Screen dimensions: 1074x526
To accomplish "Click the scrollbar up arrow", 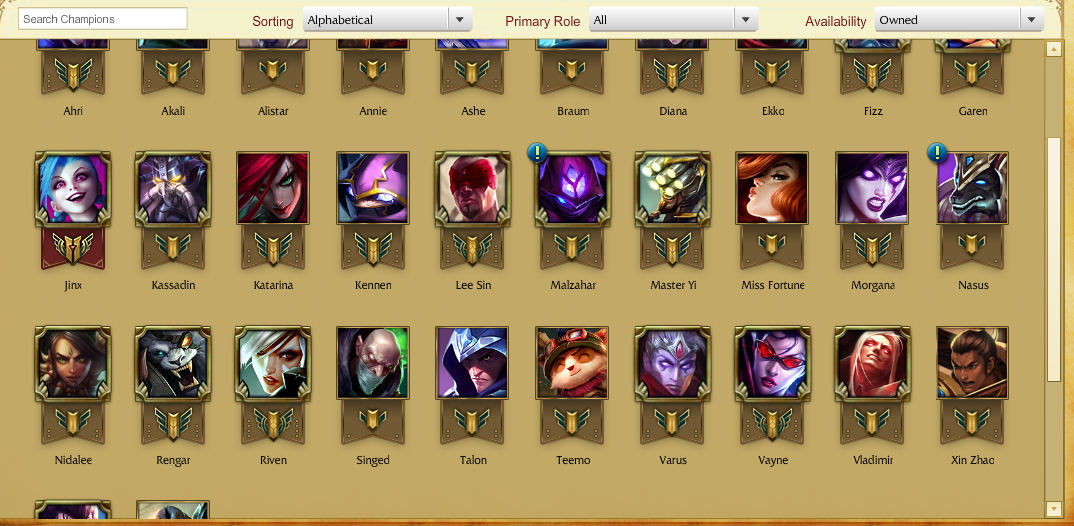I will 1053,49.
